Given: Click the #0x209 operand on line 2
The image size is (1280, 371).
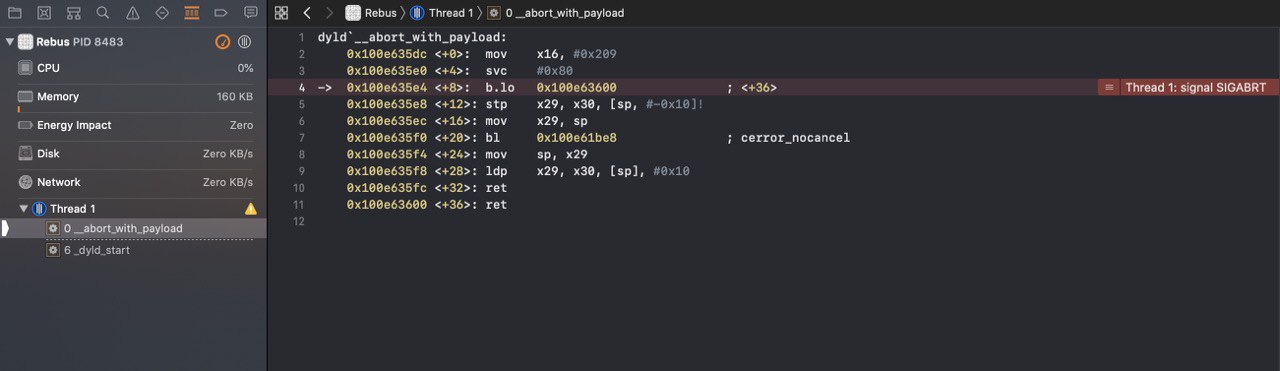Looking at the screenshot, I should pyautogui.click(x=596, y=54).
